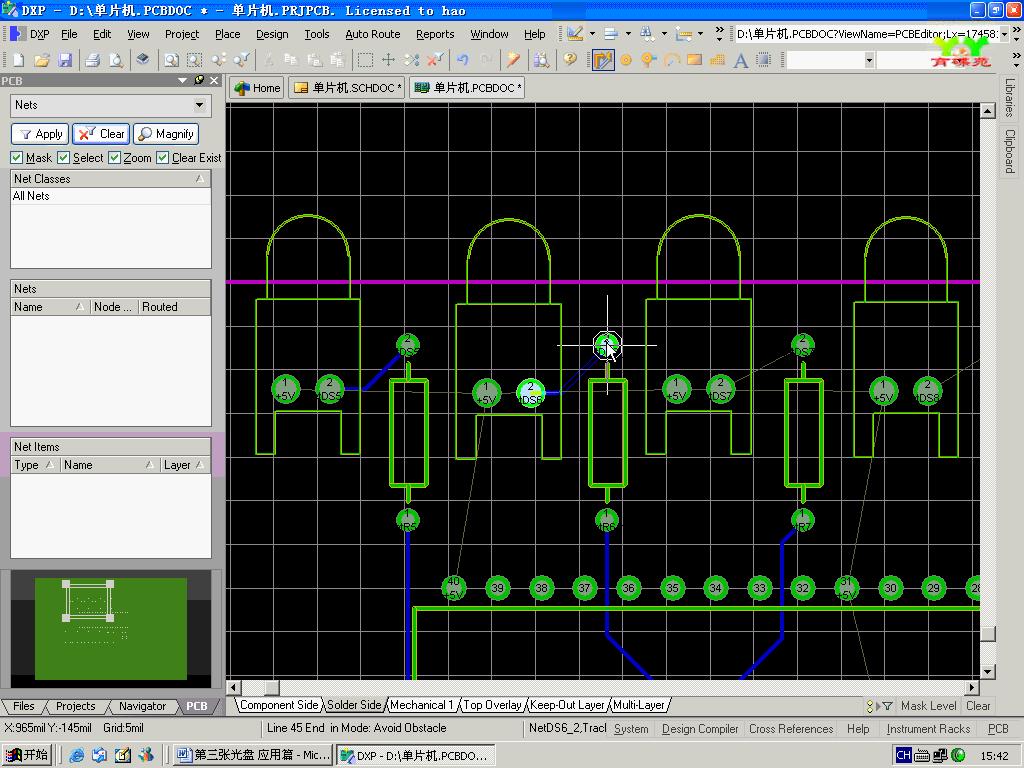
Task: Place a component on the board
Action: tap(763, 60)
